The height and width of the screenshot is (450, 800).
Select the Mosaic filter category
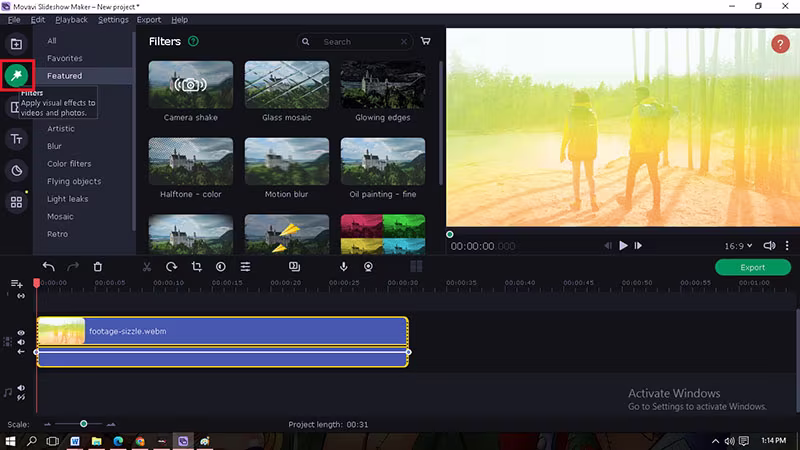[x=60, y=216]
